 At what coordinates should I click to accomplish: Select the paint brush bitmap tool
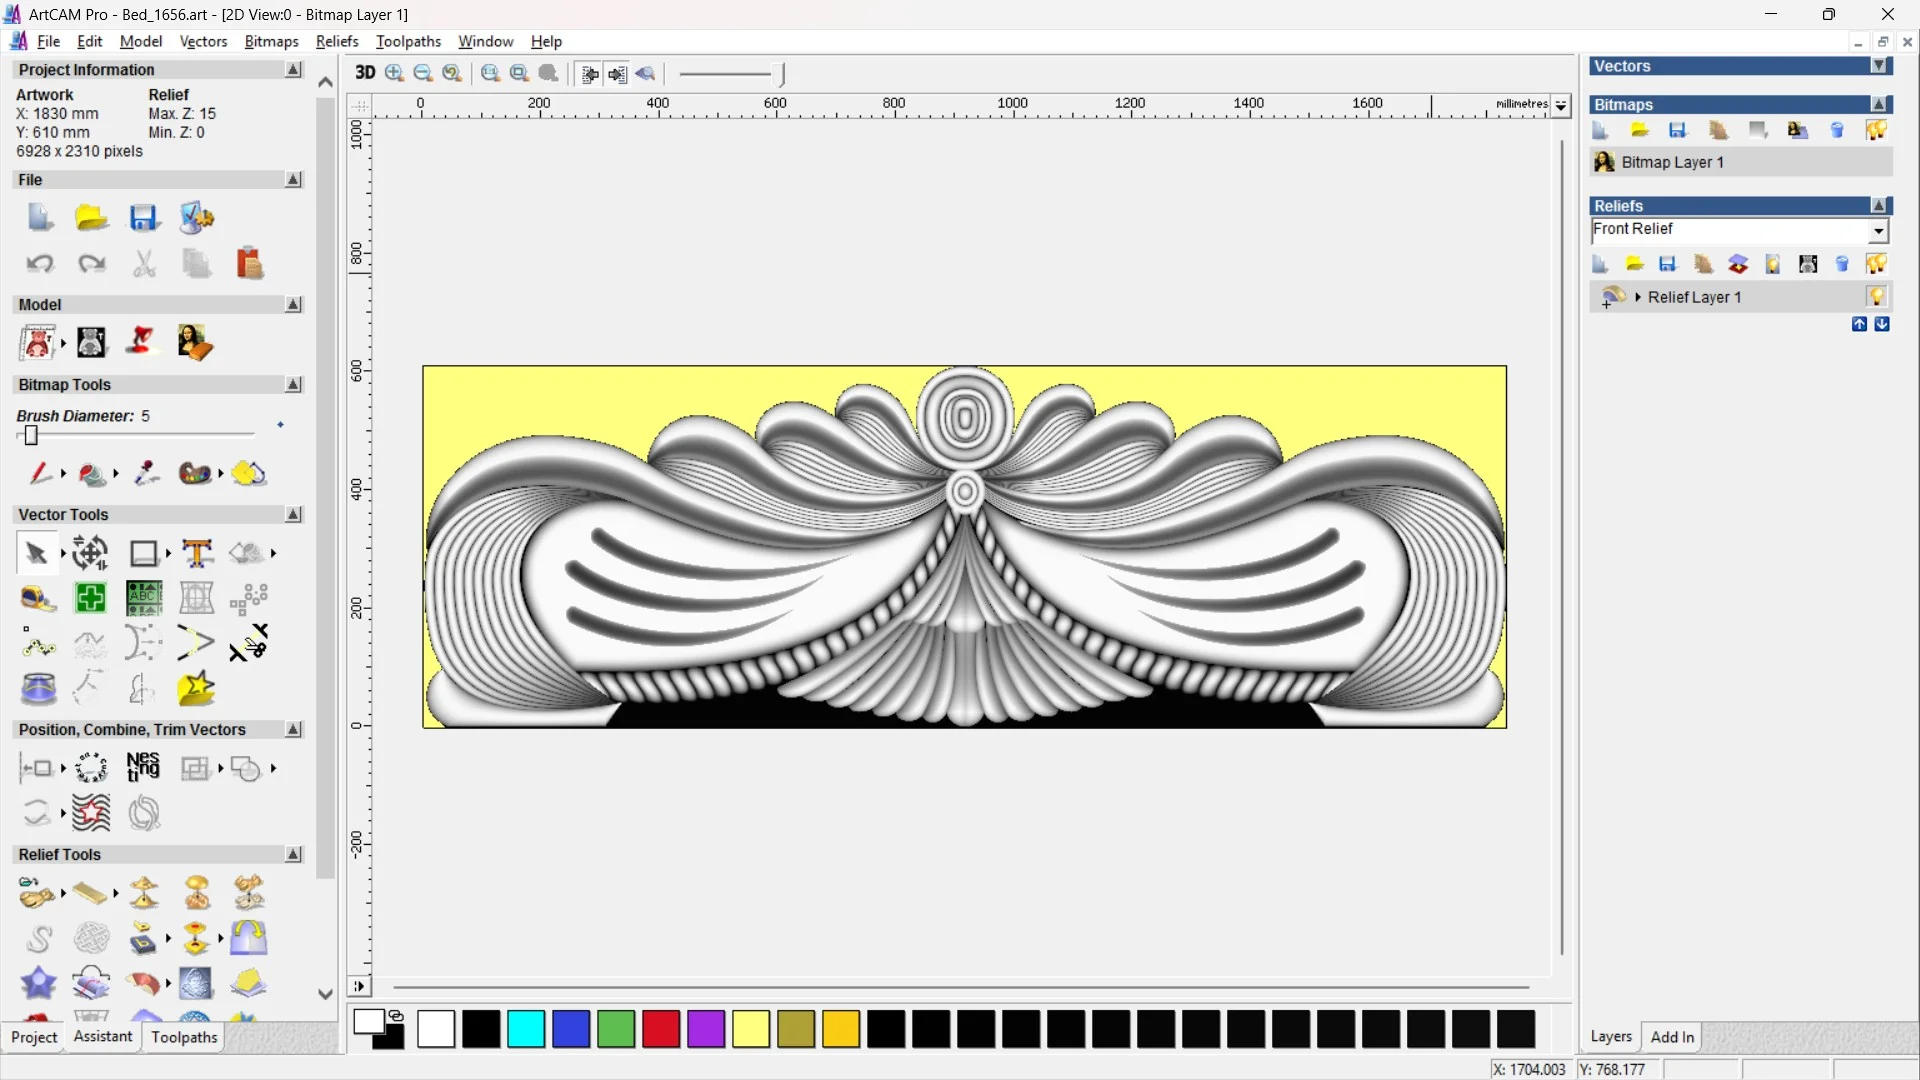point(39,473)
